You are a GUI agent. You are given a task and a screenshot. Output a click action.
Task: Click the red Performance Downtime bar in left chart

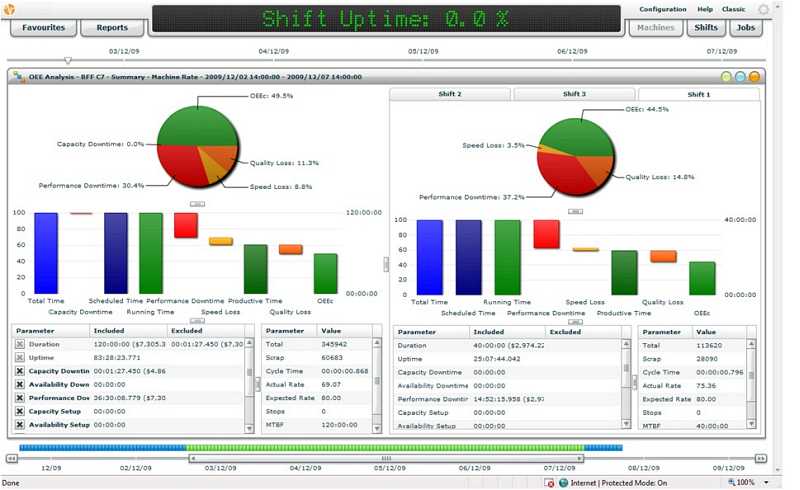point(186,225)
